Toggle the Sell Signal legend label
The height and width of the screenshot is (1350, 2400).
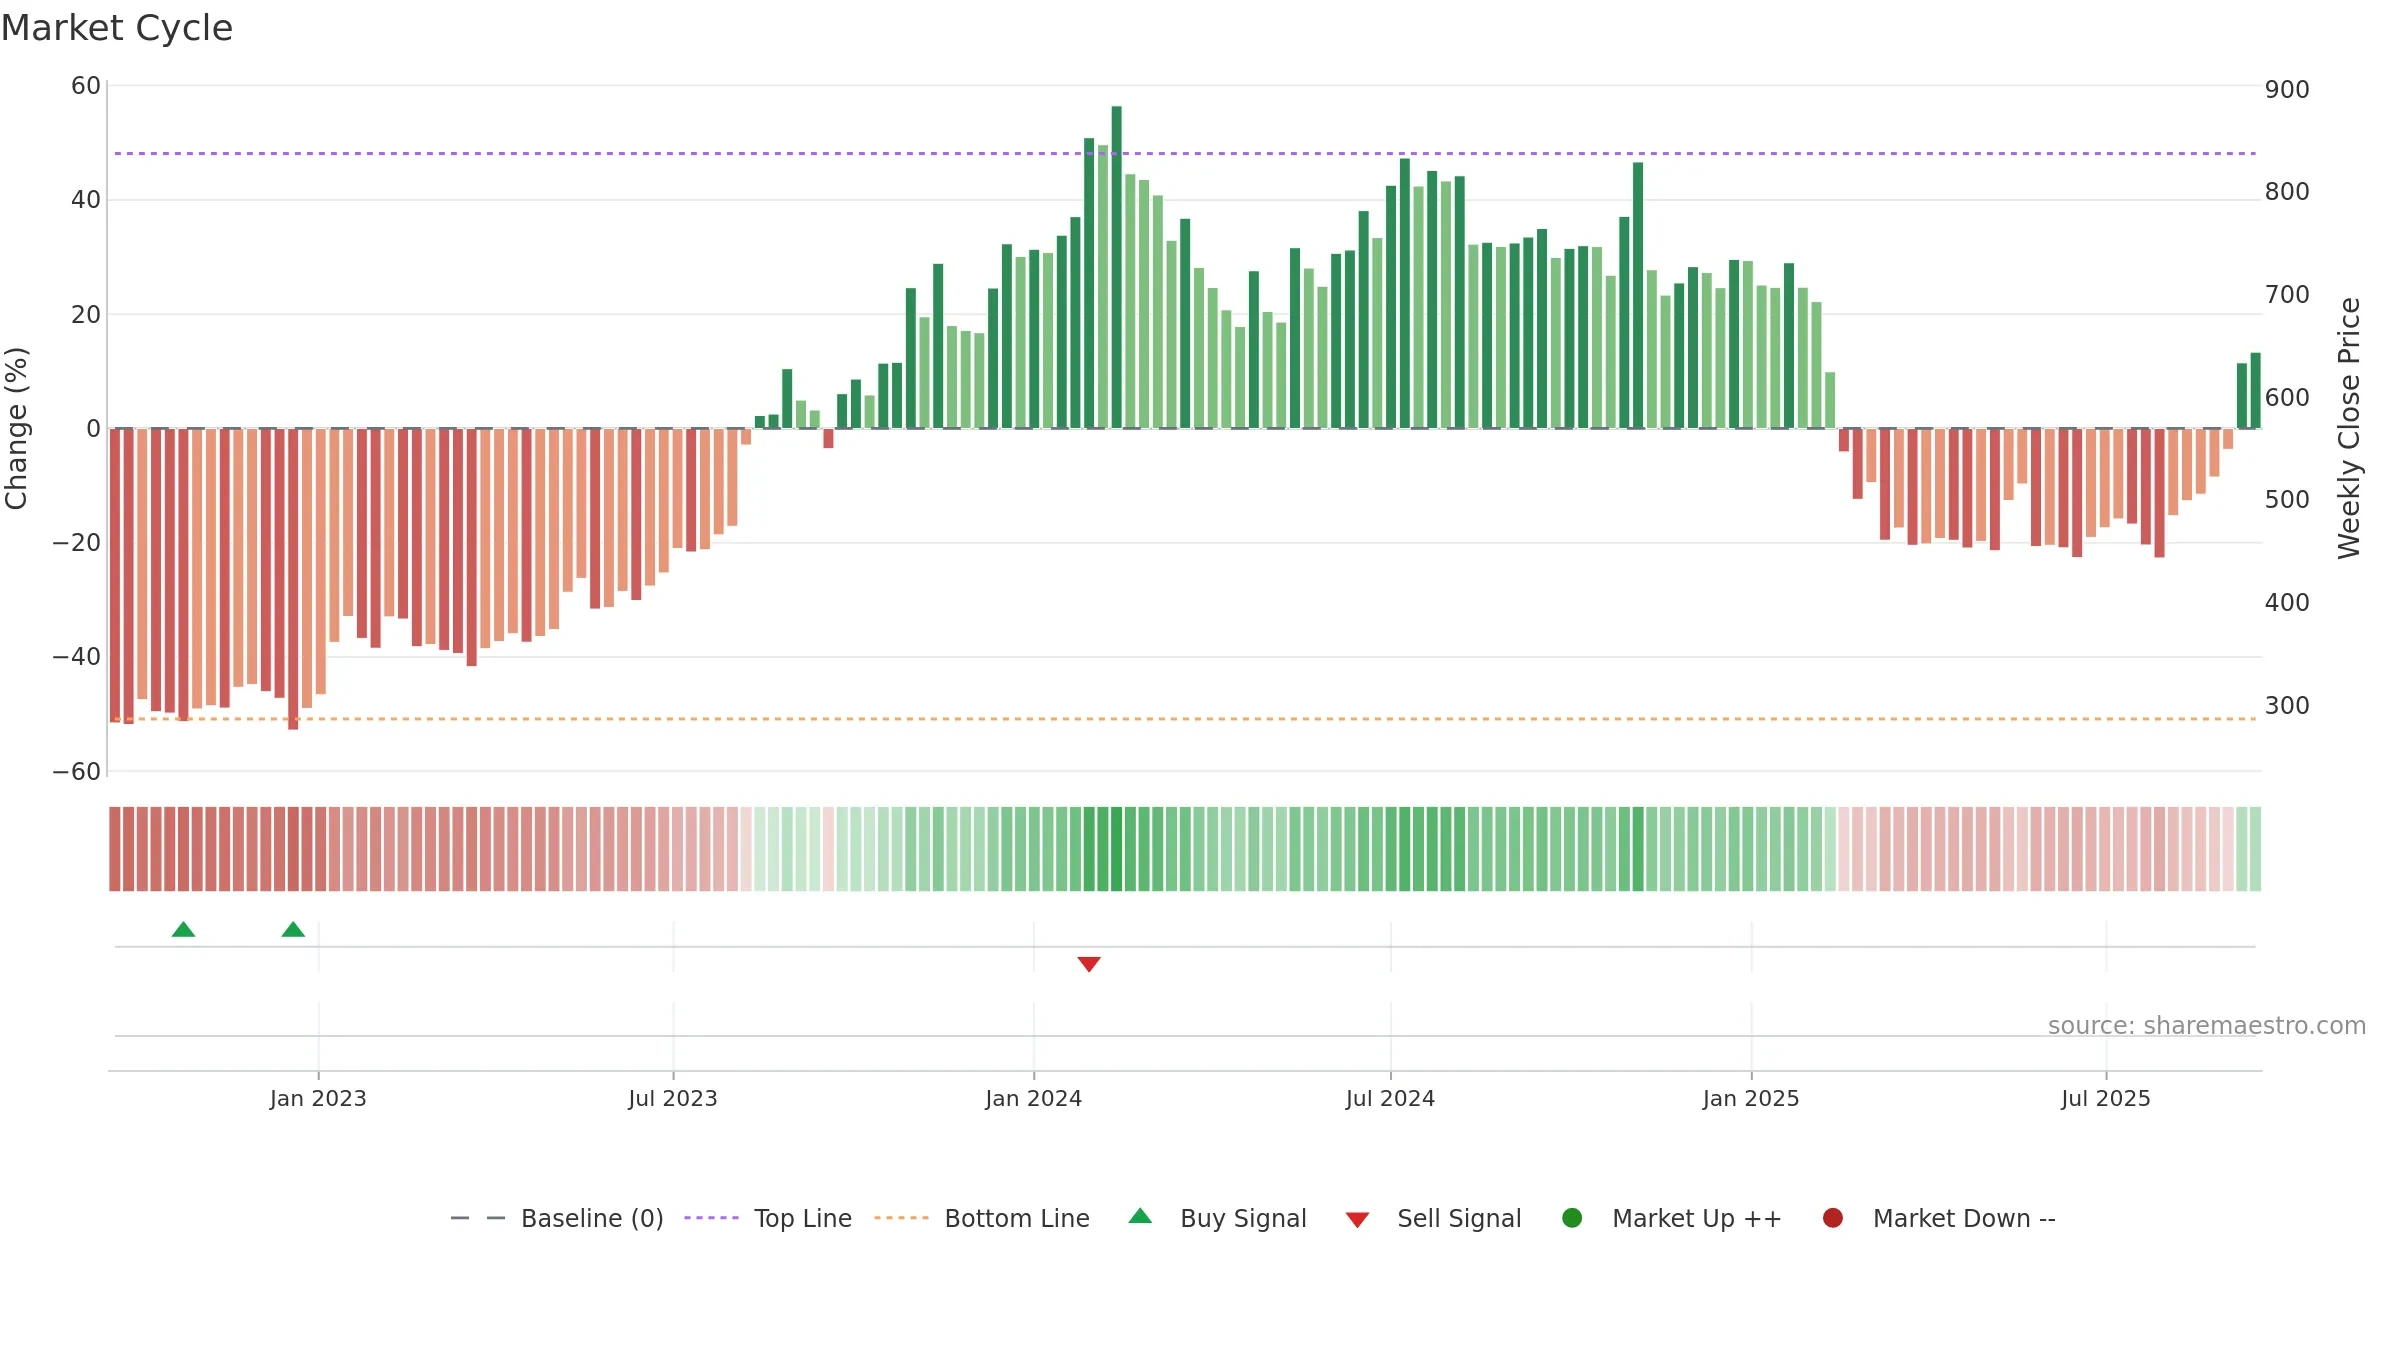[1459, 1218]
